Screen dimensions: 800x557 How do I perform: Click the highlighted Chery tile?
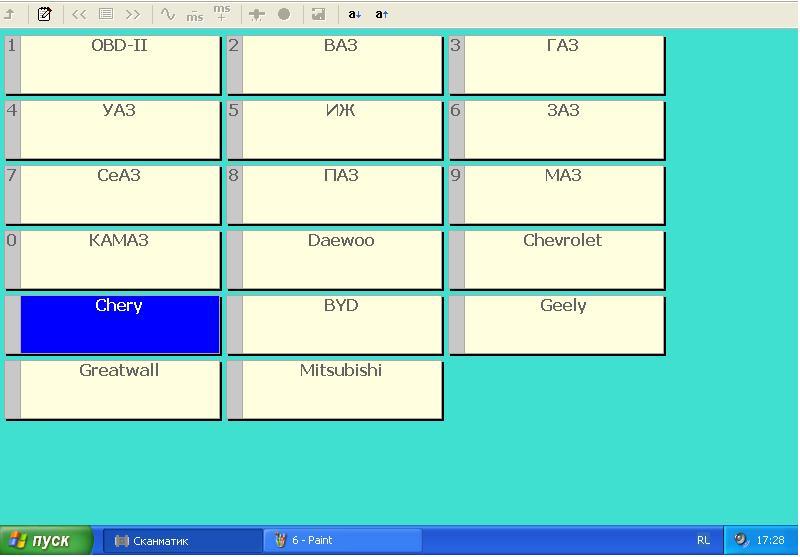pyautogui.click(x=113, y=325)
